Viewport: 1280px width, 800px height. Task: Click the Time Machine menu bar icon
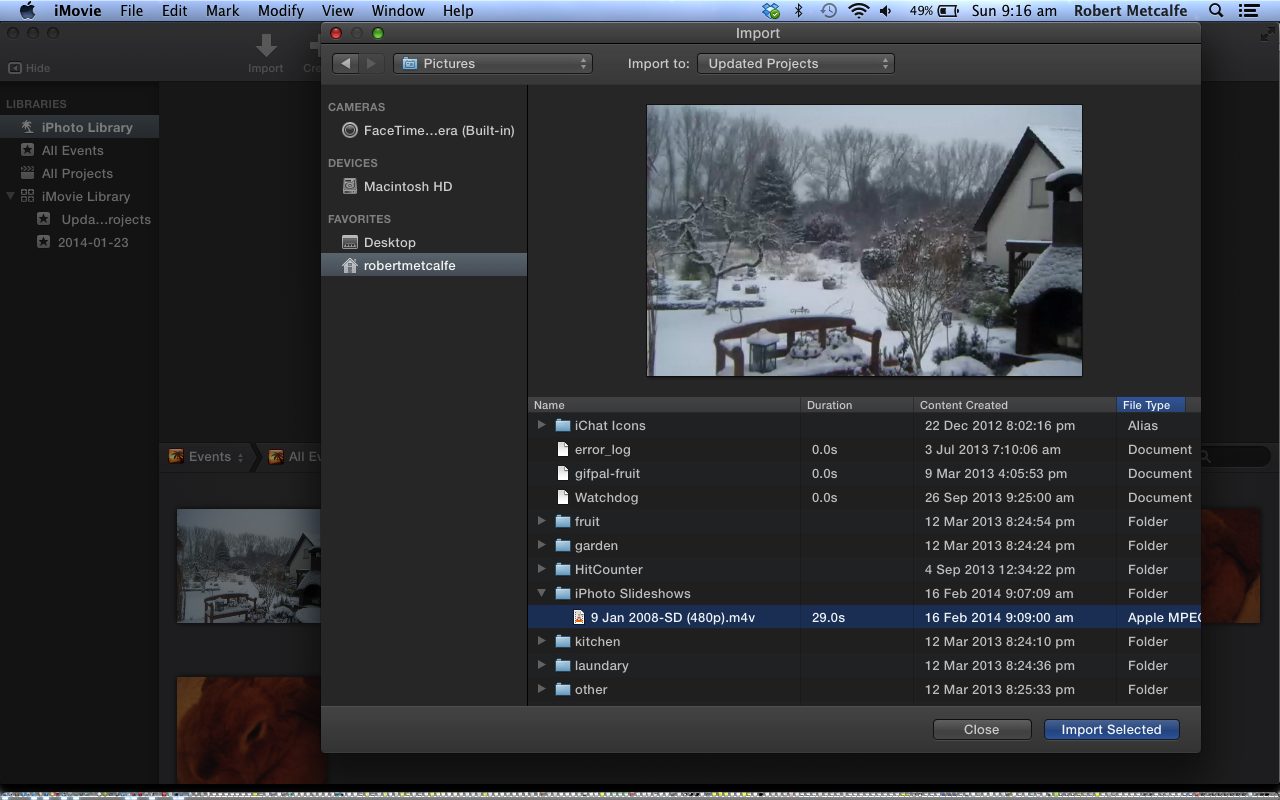[828, 11]
